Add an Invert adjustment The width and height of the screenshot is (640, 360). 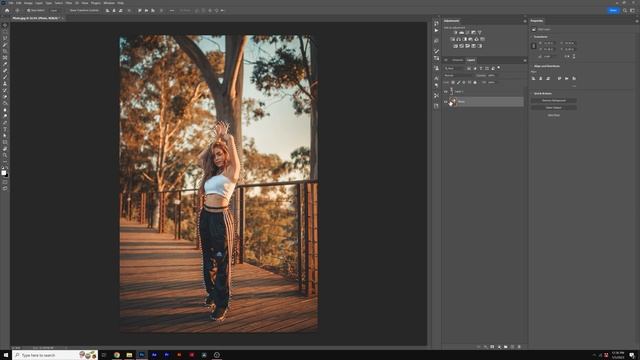pos(455,46)
